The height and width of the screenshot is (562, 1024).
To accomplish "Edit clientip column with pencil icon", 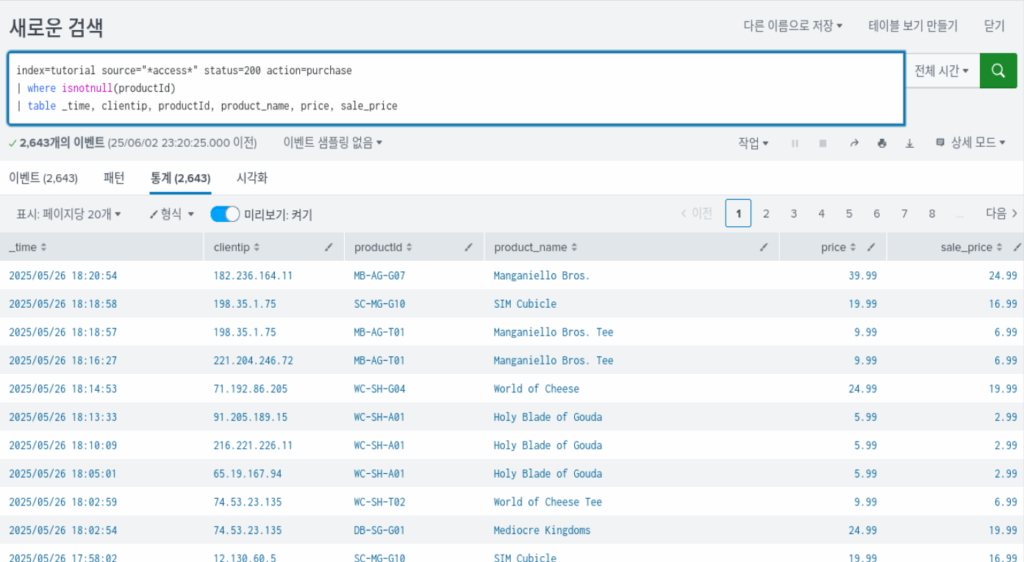I will point(328,247).
